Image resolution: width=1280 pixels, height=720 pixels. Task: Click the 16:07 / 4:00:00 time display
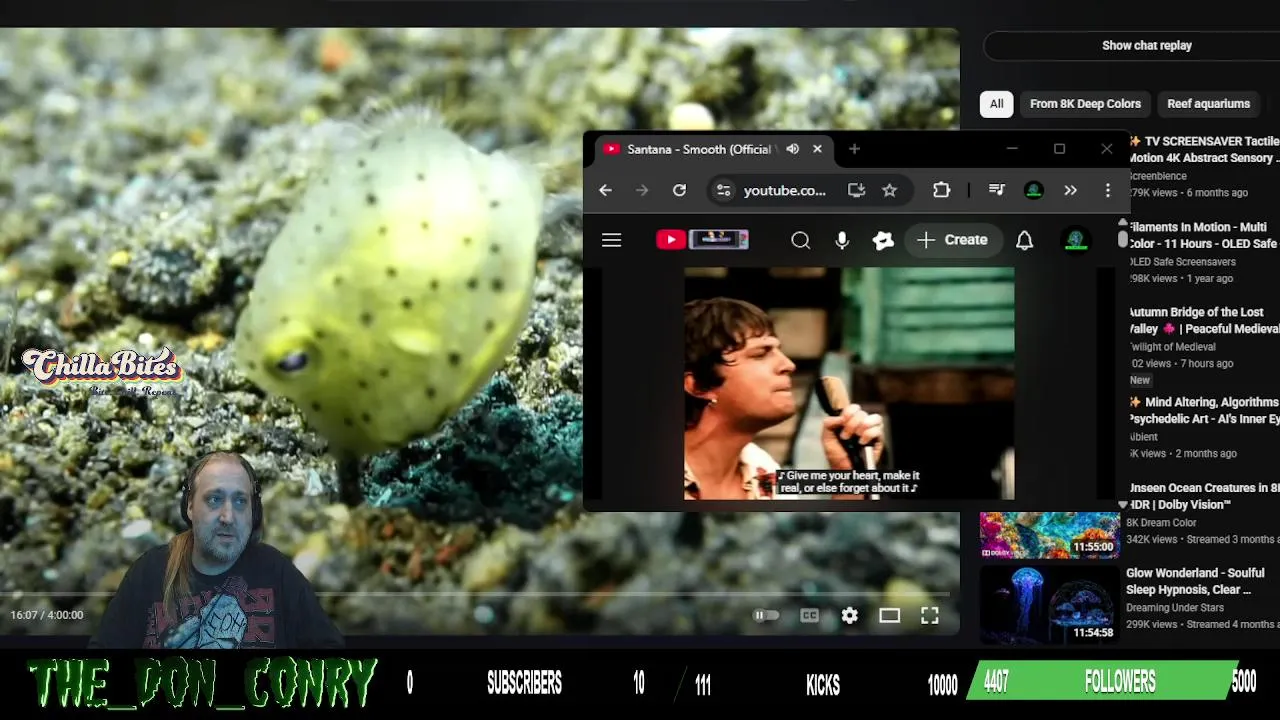tap(47, 615)
